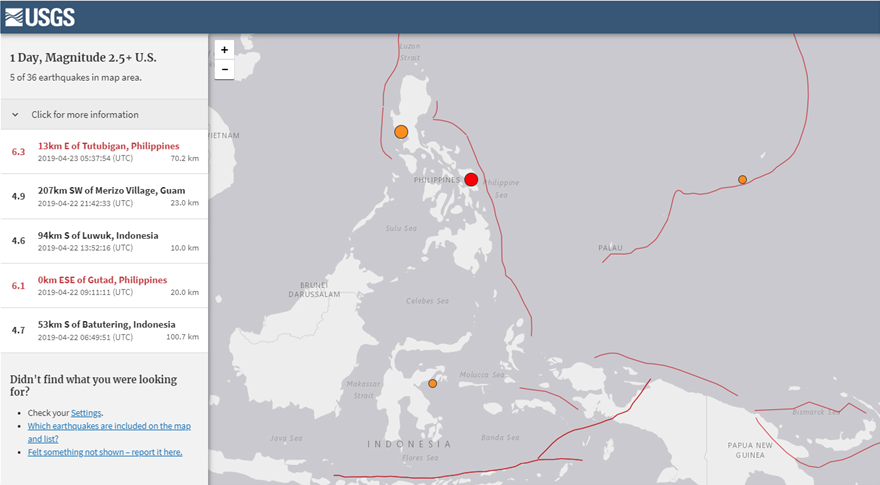This screenshot has width=880, height=485.
Task: Zoom in on the map
Action: (x=224, y=49)
